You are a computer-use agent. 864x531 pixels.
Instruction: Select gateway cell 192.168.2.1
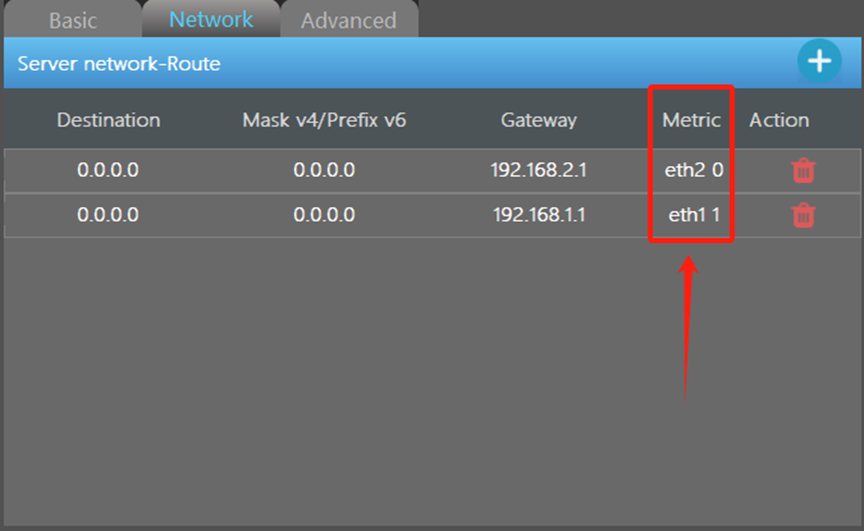(x=539, y=170)
